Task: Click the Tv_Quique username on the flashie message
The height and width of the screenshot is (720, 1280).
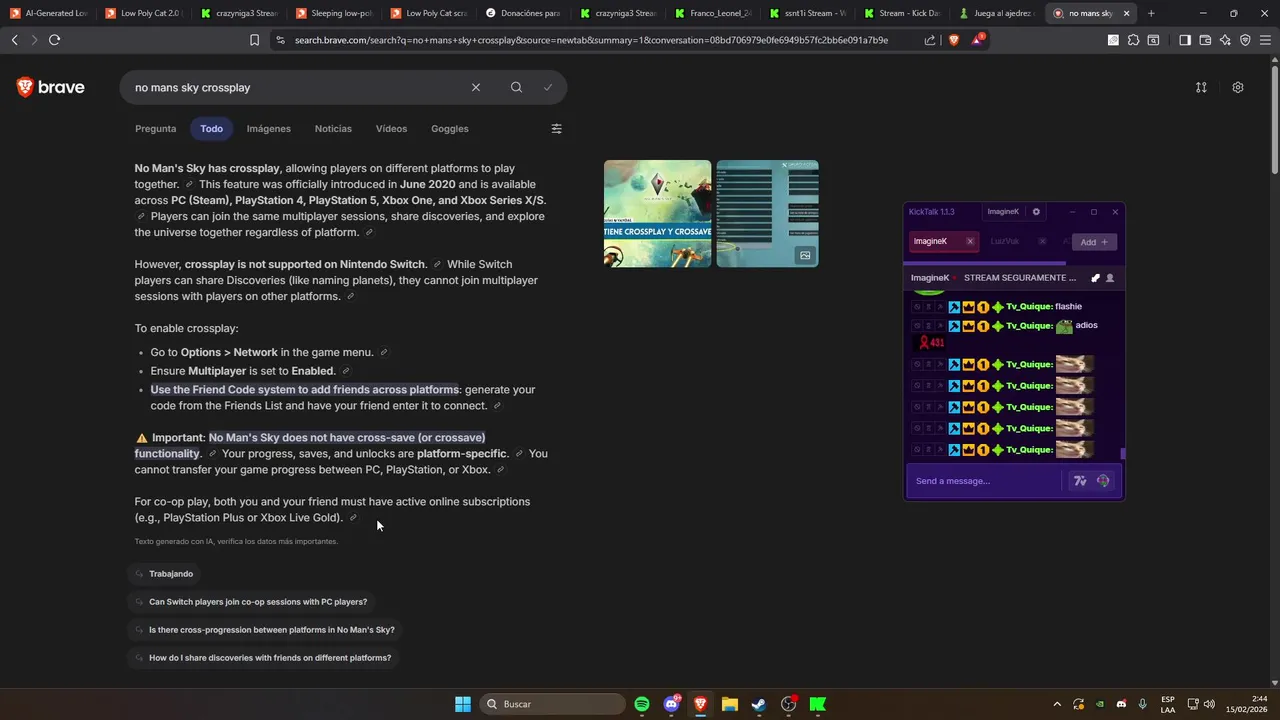Action: coord(1029,307)
